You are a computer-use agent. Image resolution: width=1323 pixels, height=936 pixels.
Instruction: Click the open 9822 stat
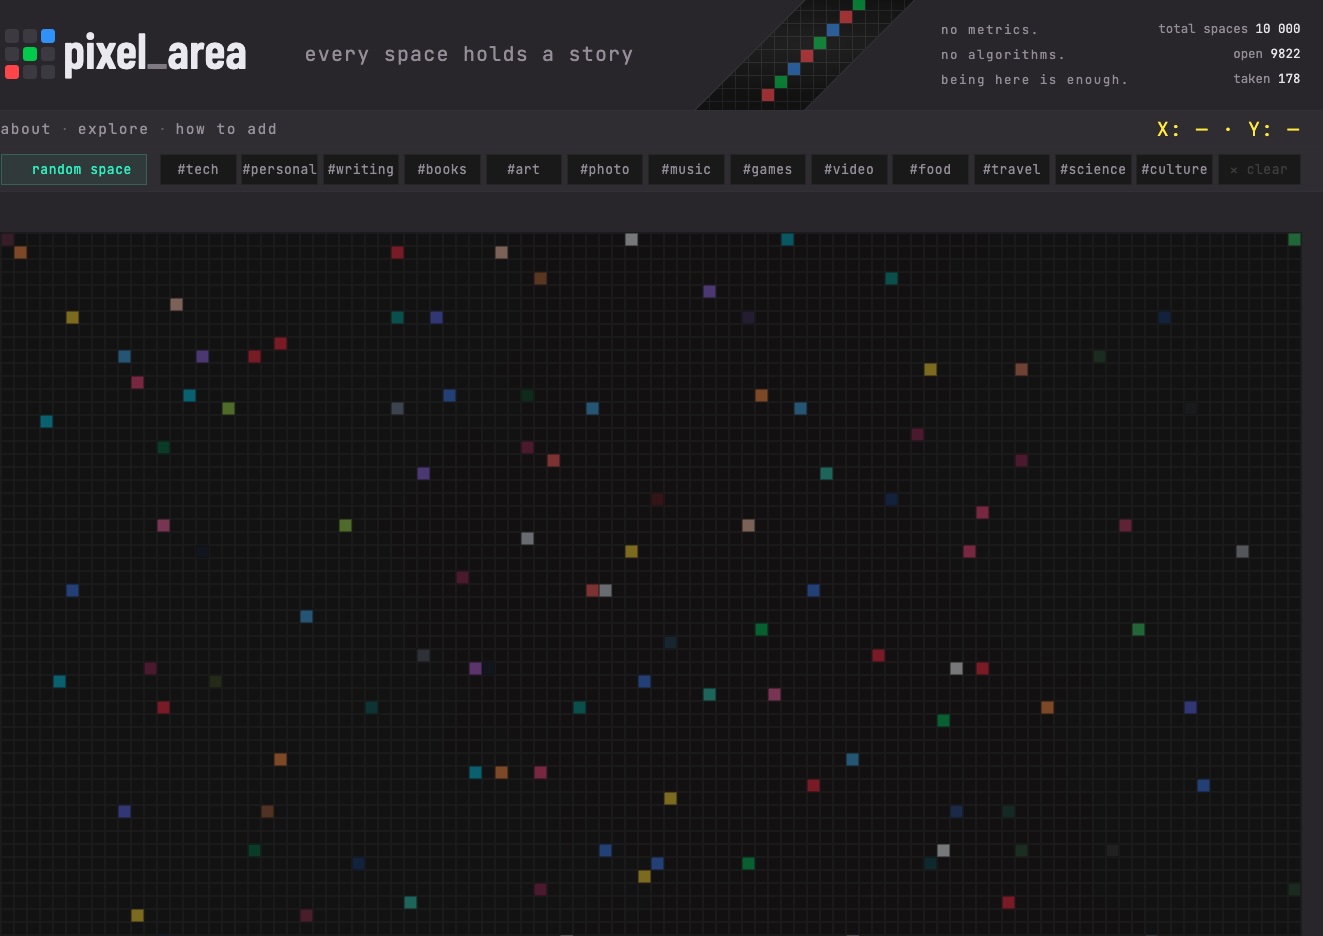coord(1266,54)
